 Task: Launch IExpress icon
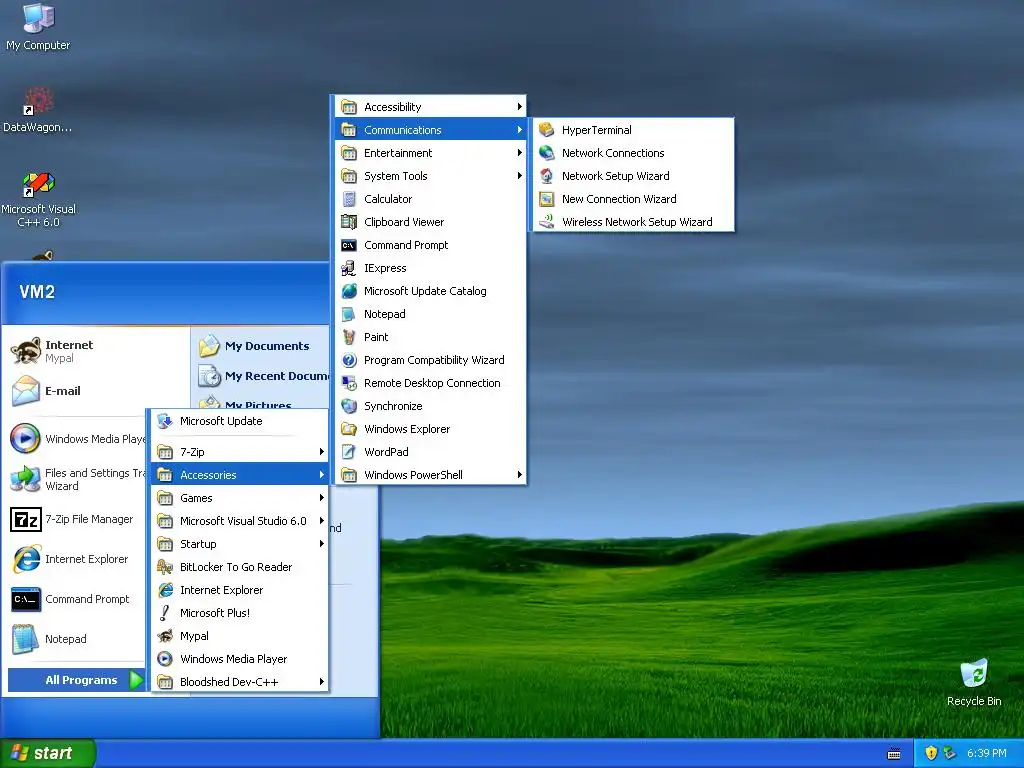pyautogui.click(x=349, y=268)
